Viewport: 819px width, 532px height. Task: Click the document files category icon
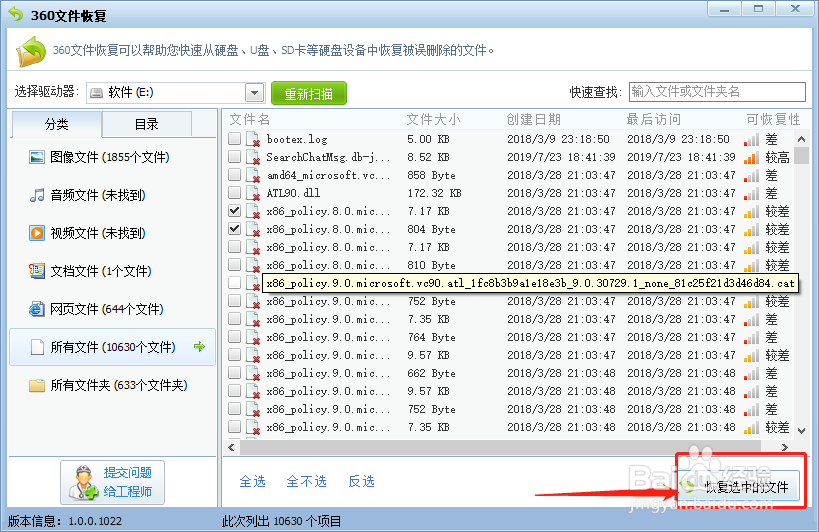click(x=37, y=271)
